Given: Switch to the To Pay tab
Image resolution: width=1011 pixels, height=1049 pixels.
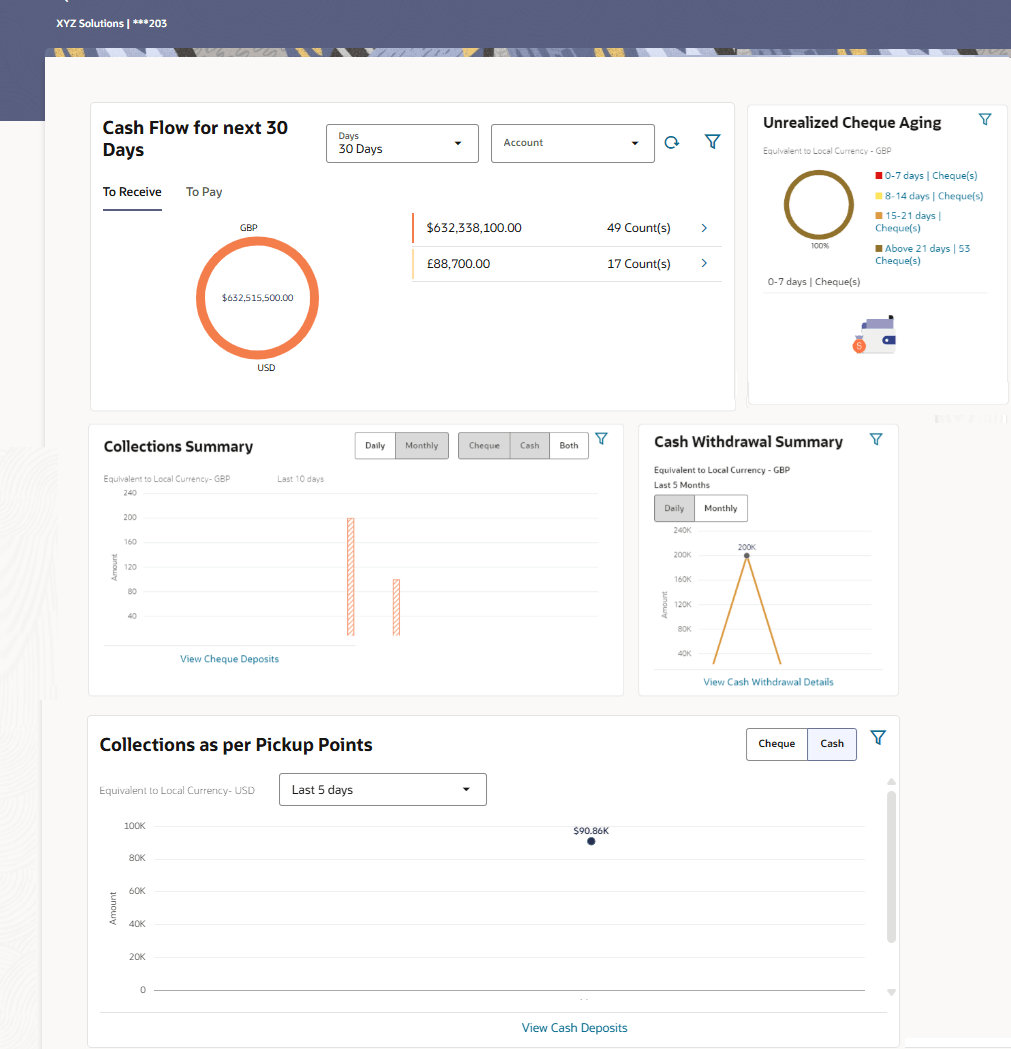Looking at the screenshot, I should pos(204,192).
